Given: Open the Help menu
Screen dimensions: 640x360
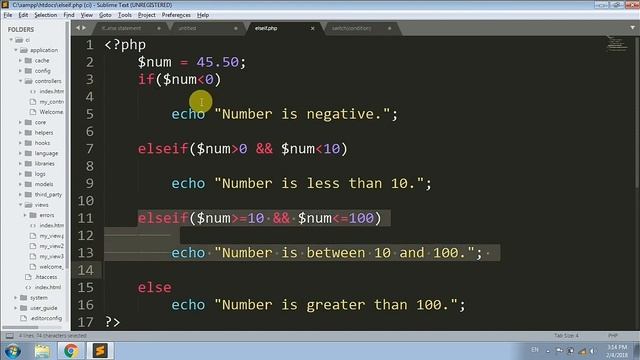Looking at the screenshot, I should pos(203,15).
